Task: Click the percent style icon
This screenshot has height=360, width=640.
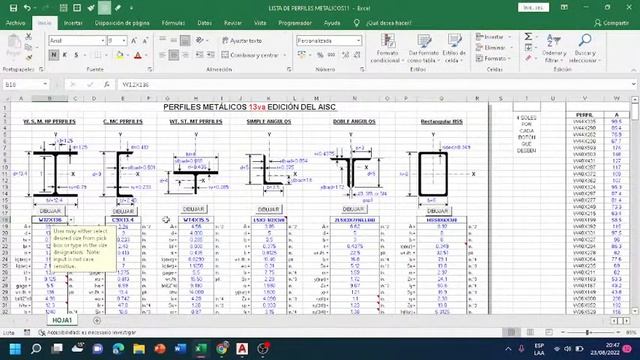Action: pos(320,55)
